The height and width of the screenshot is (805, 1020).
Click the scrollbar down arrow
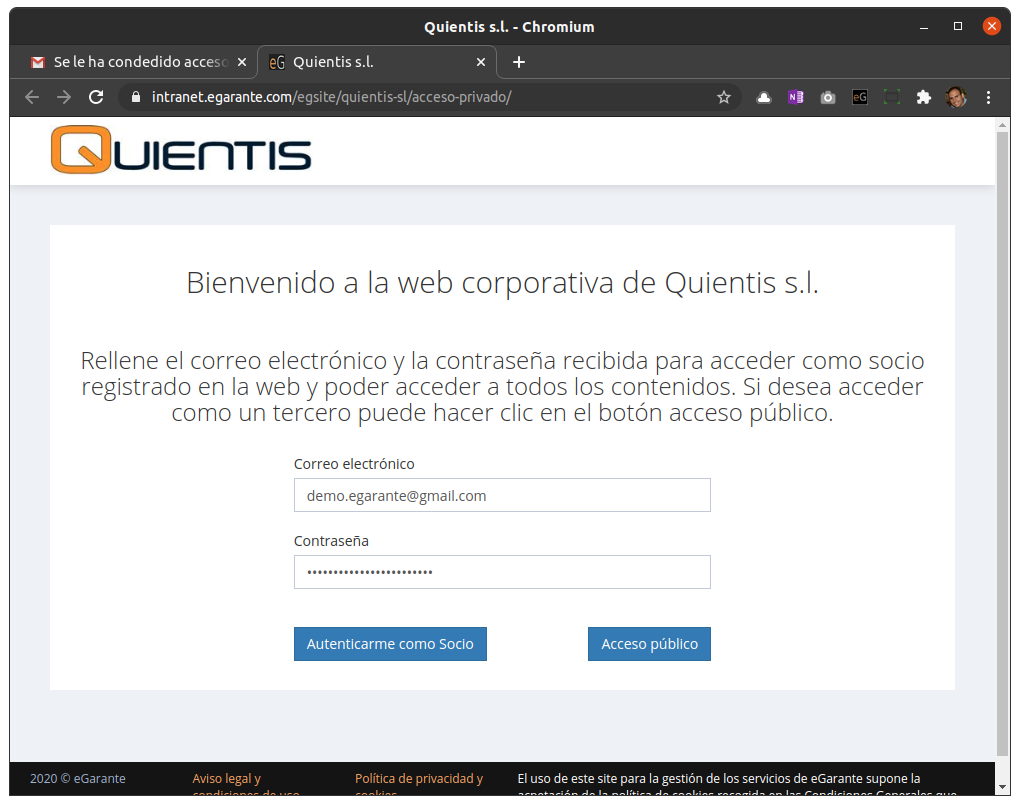[x=1002, y=787]
